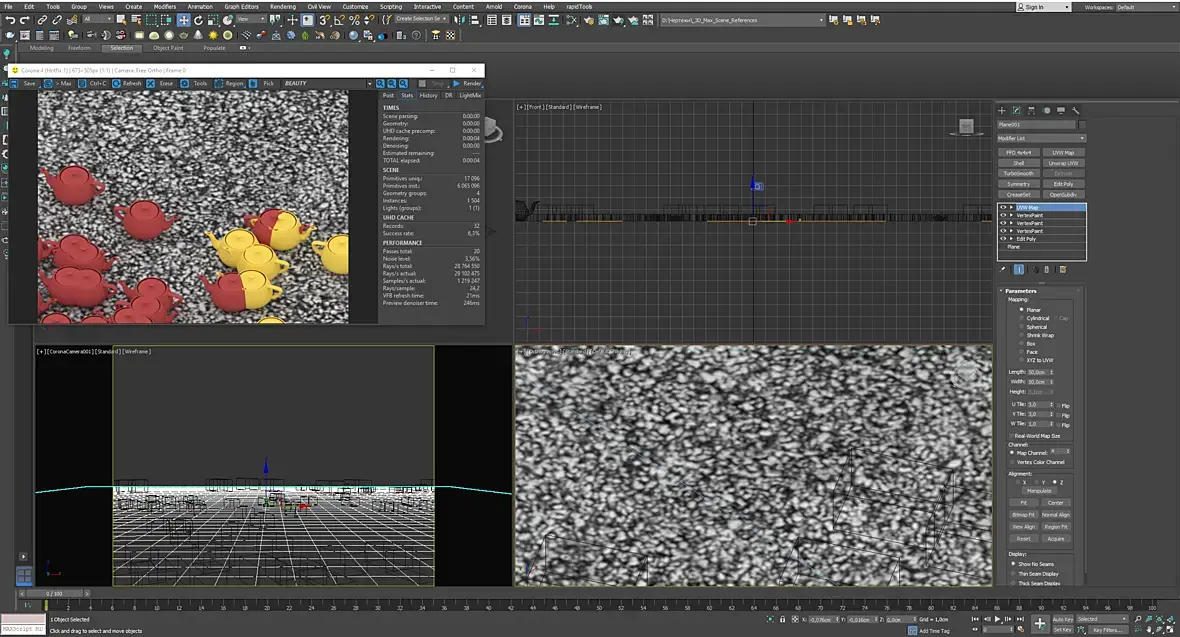Open the Utilities wrench panel icon
This screenshot has height=637, width=1180.
tap(1075, 110)
